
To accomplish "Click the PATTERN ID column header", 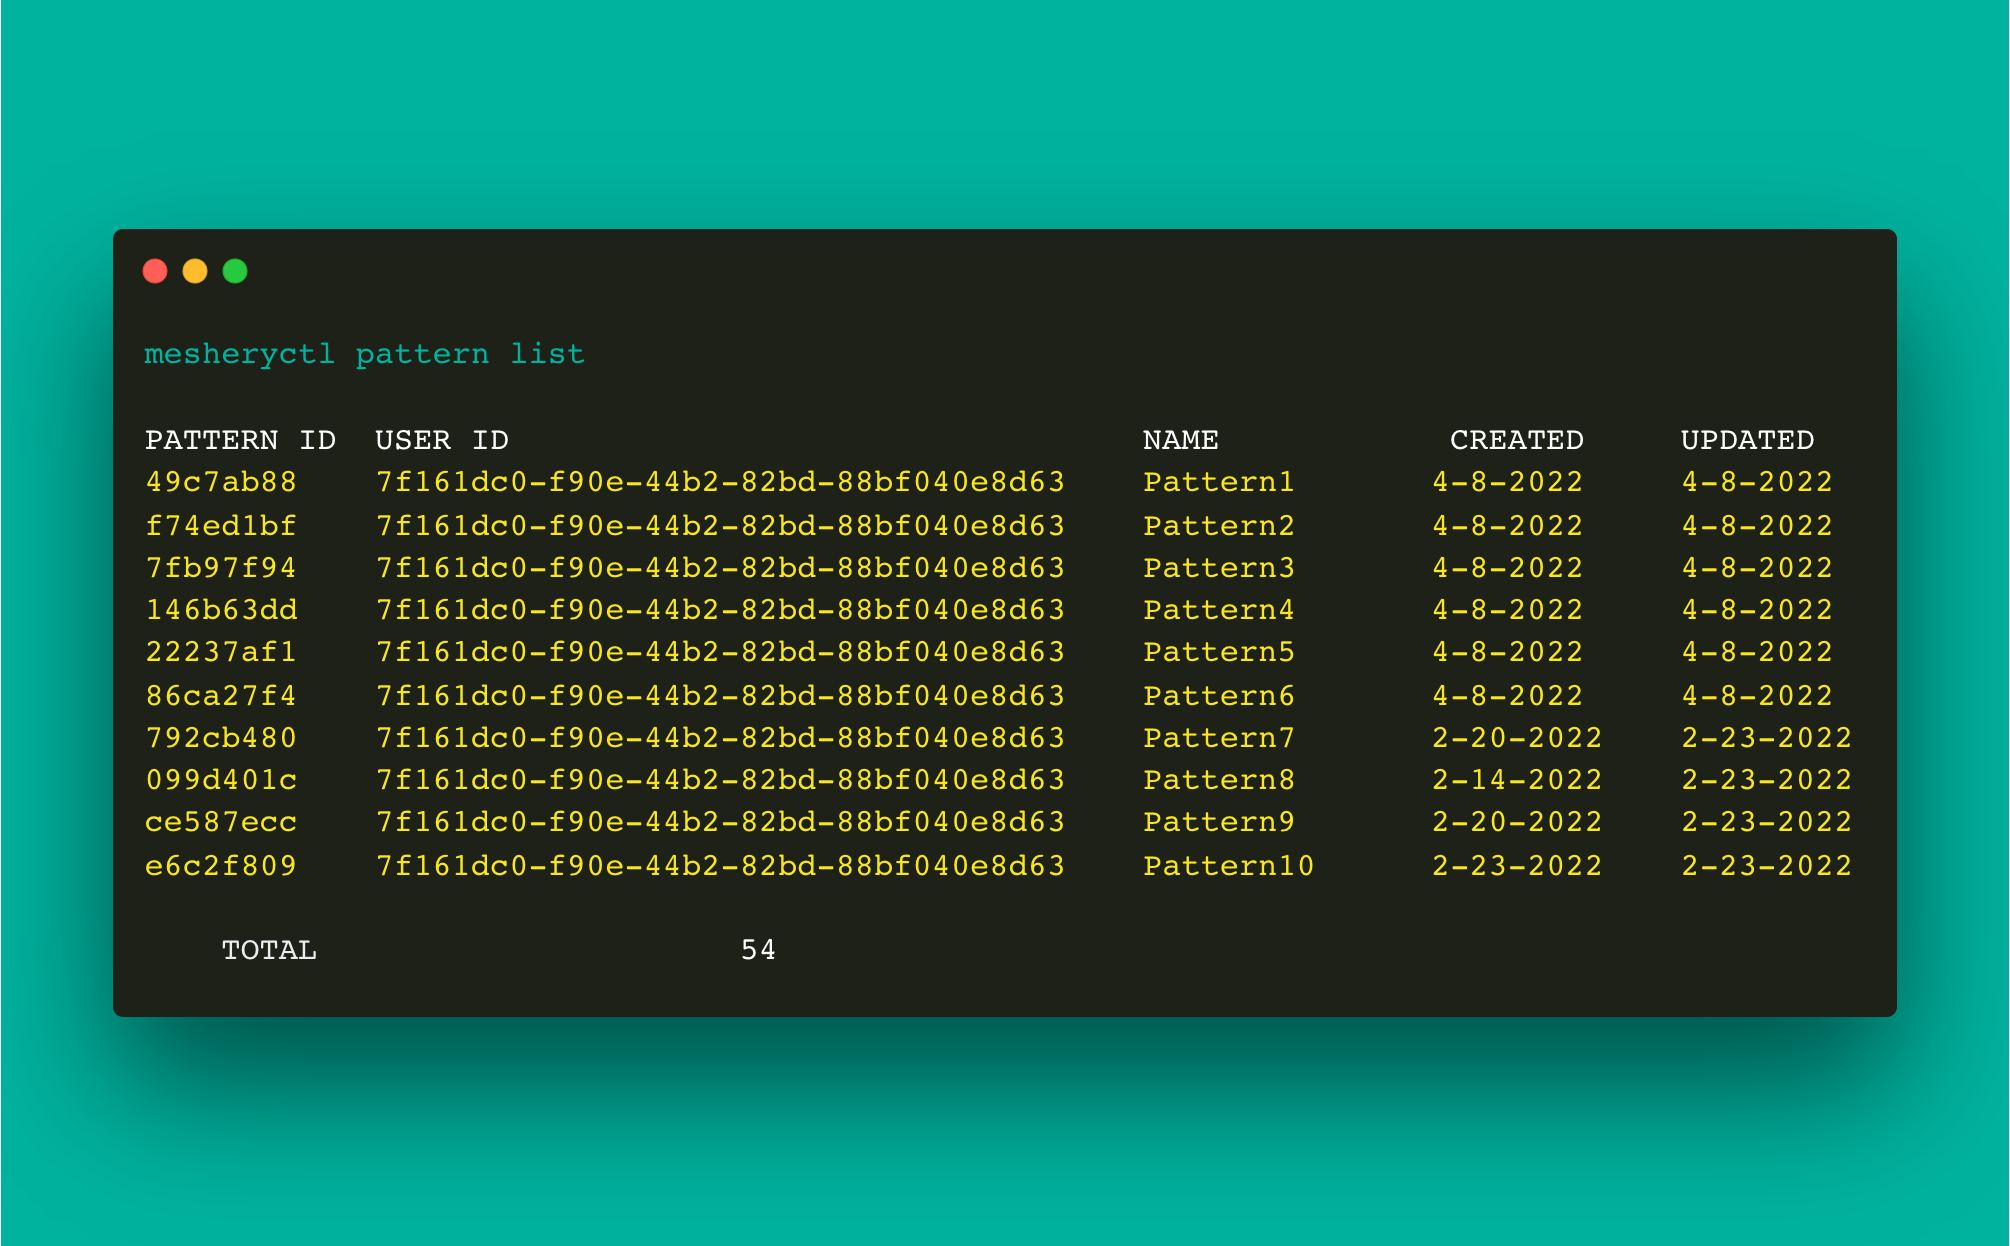I will [x=225, y=439].
